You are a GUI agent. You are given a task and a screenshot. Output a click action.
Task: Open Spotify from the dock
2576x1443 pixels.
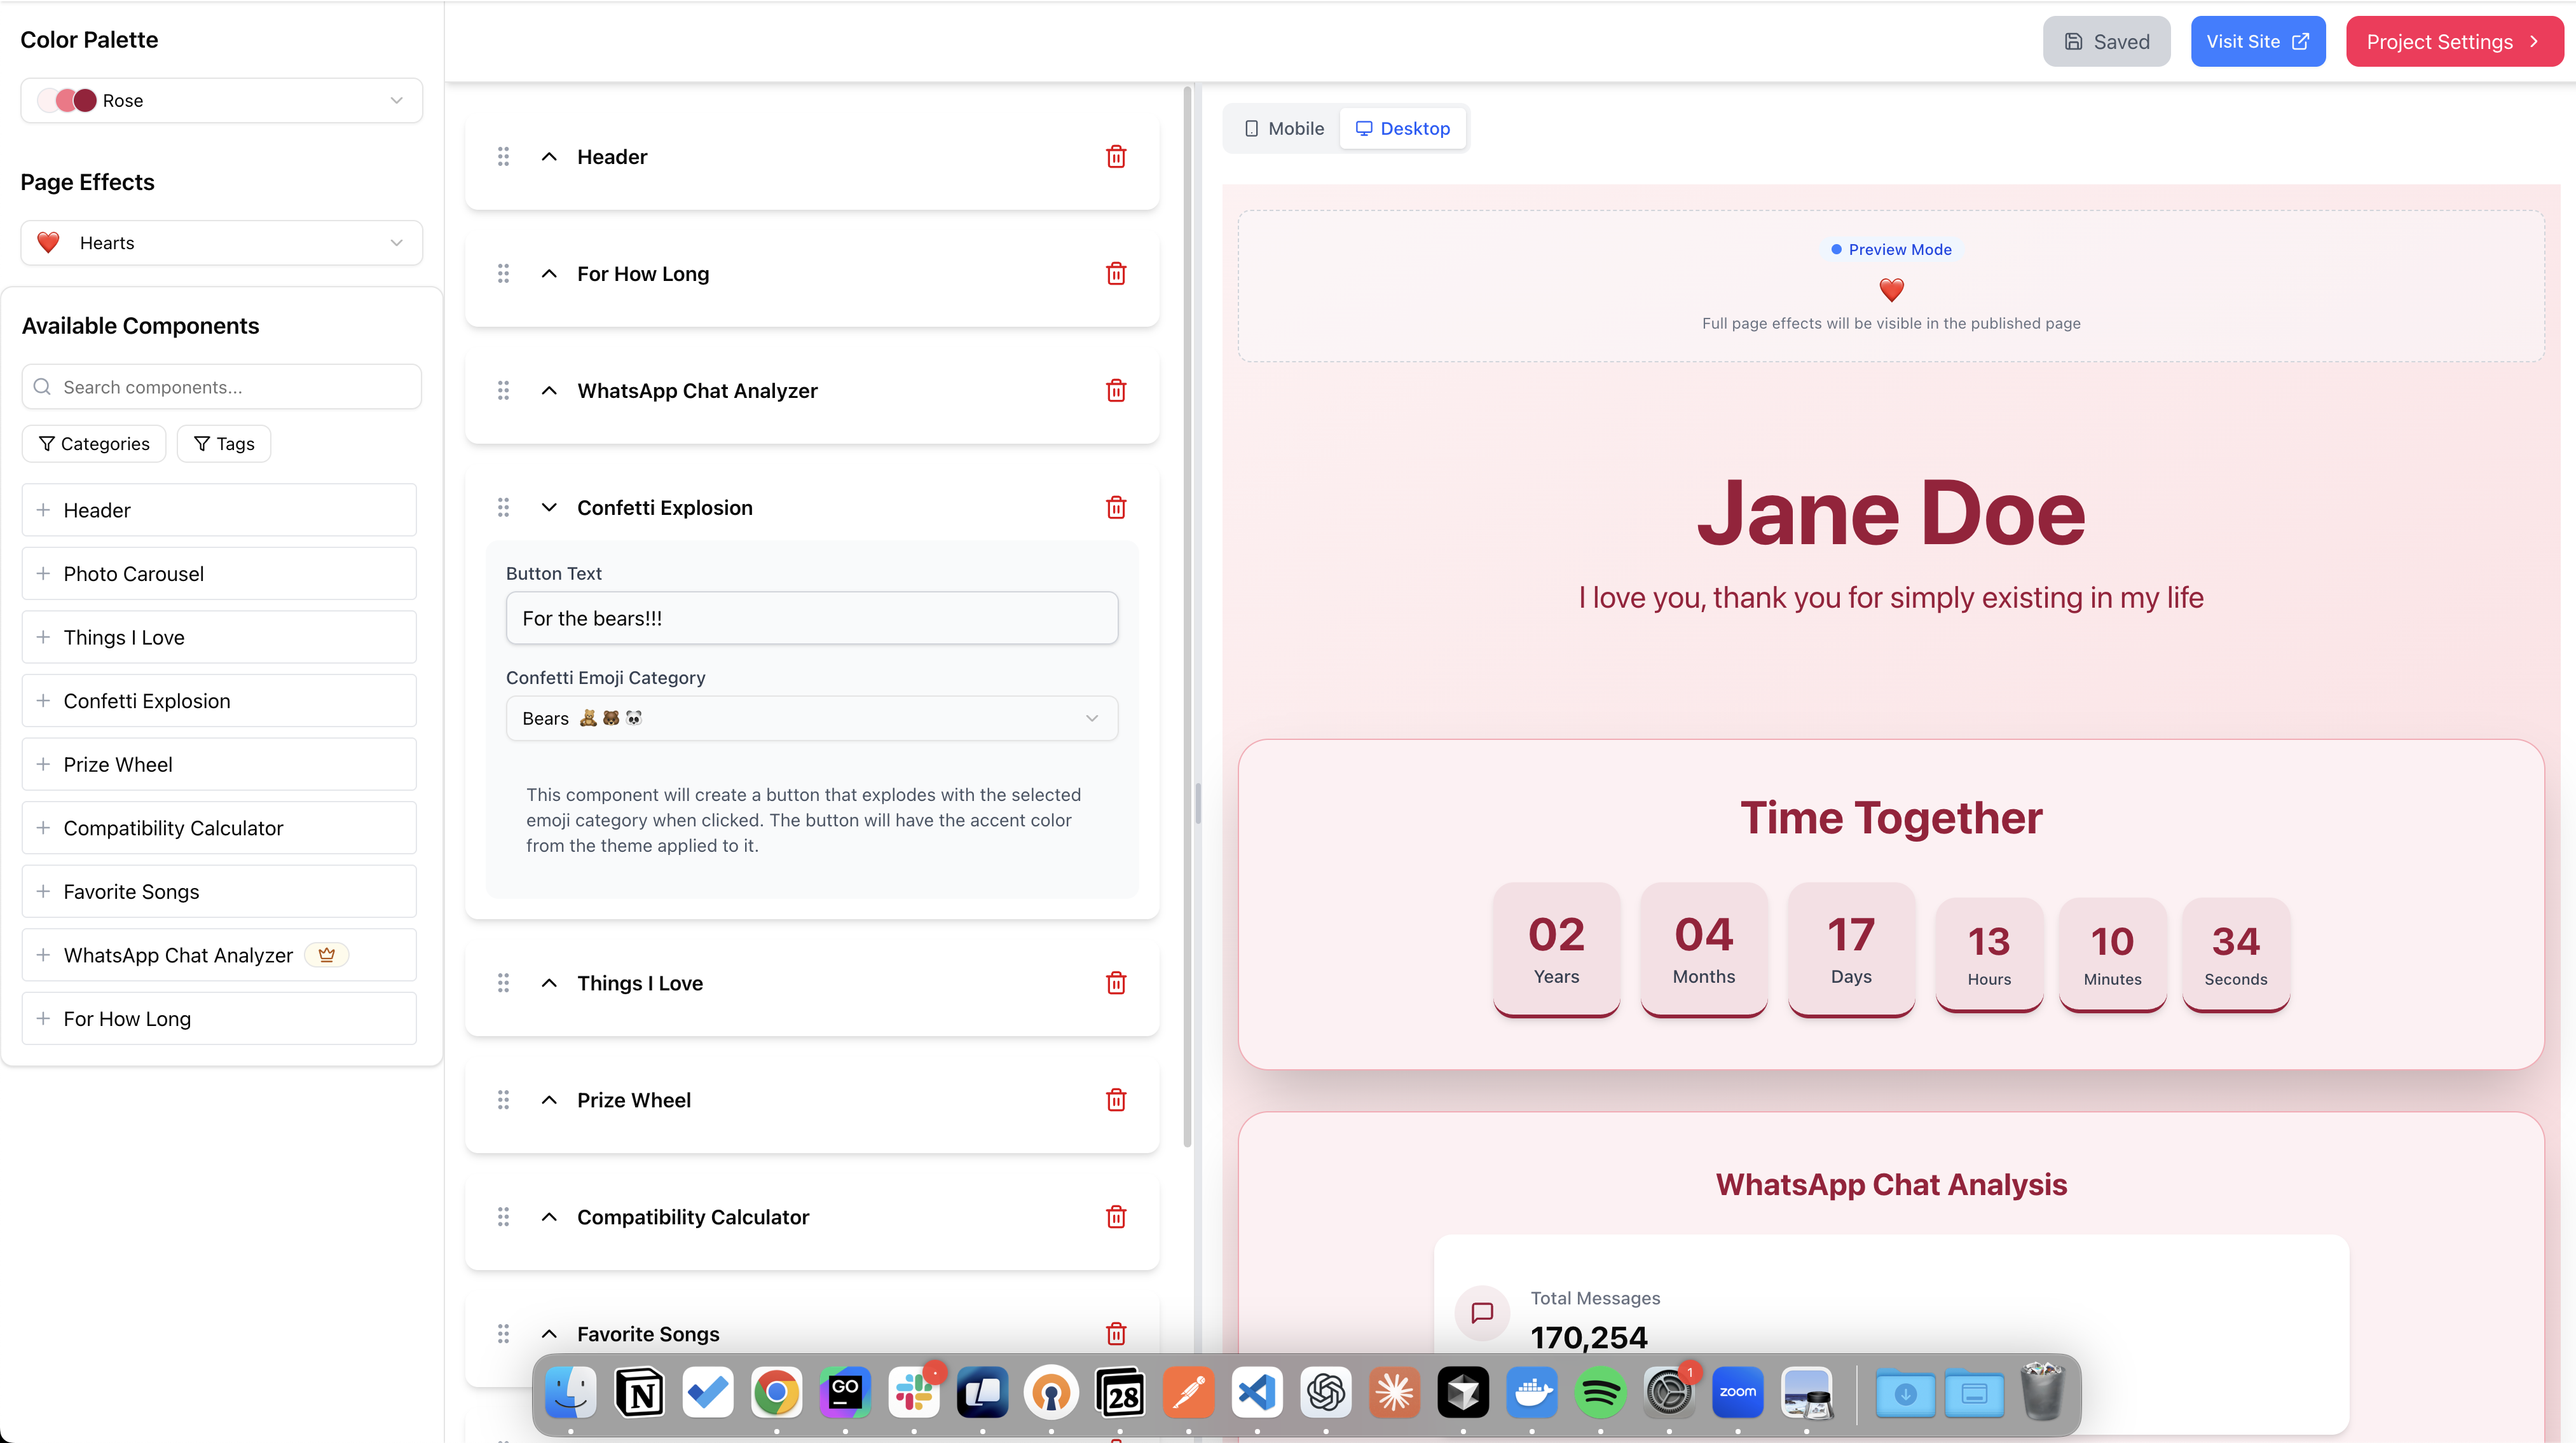[x=1599, y=1392]
